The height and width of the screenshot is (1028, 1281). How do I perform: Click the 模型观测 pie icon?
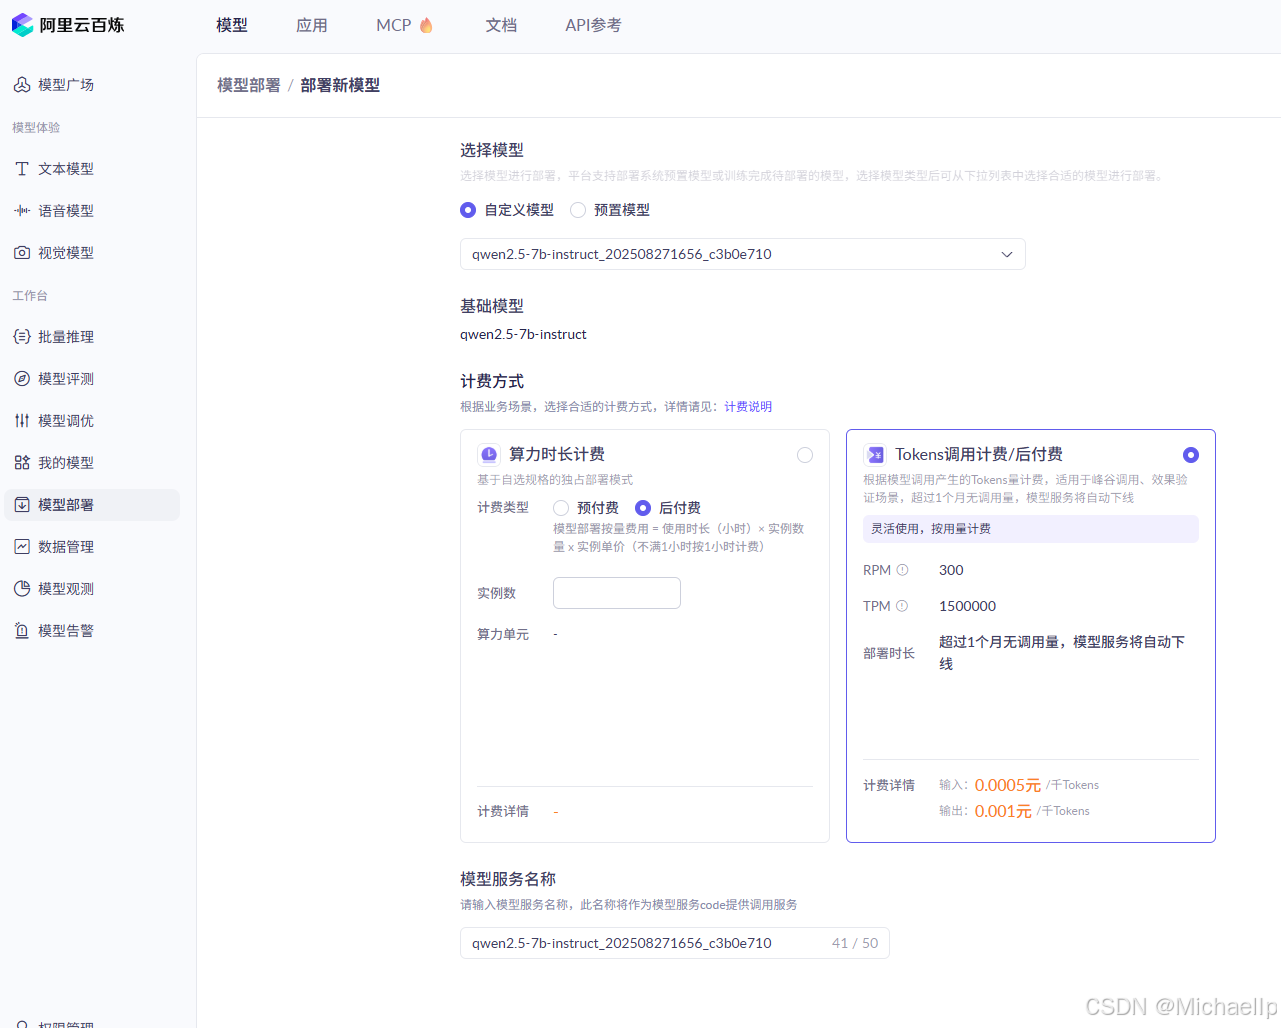[22, 589]
